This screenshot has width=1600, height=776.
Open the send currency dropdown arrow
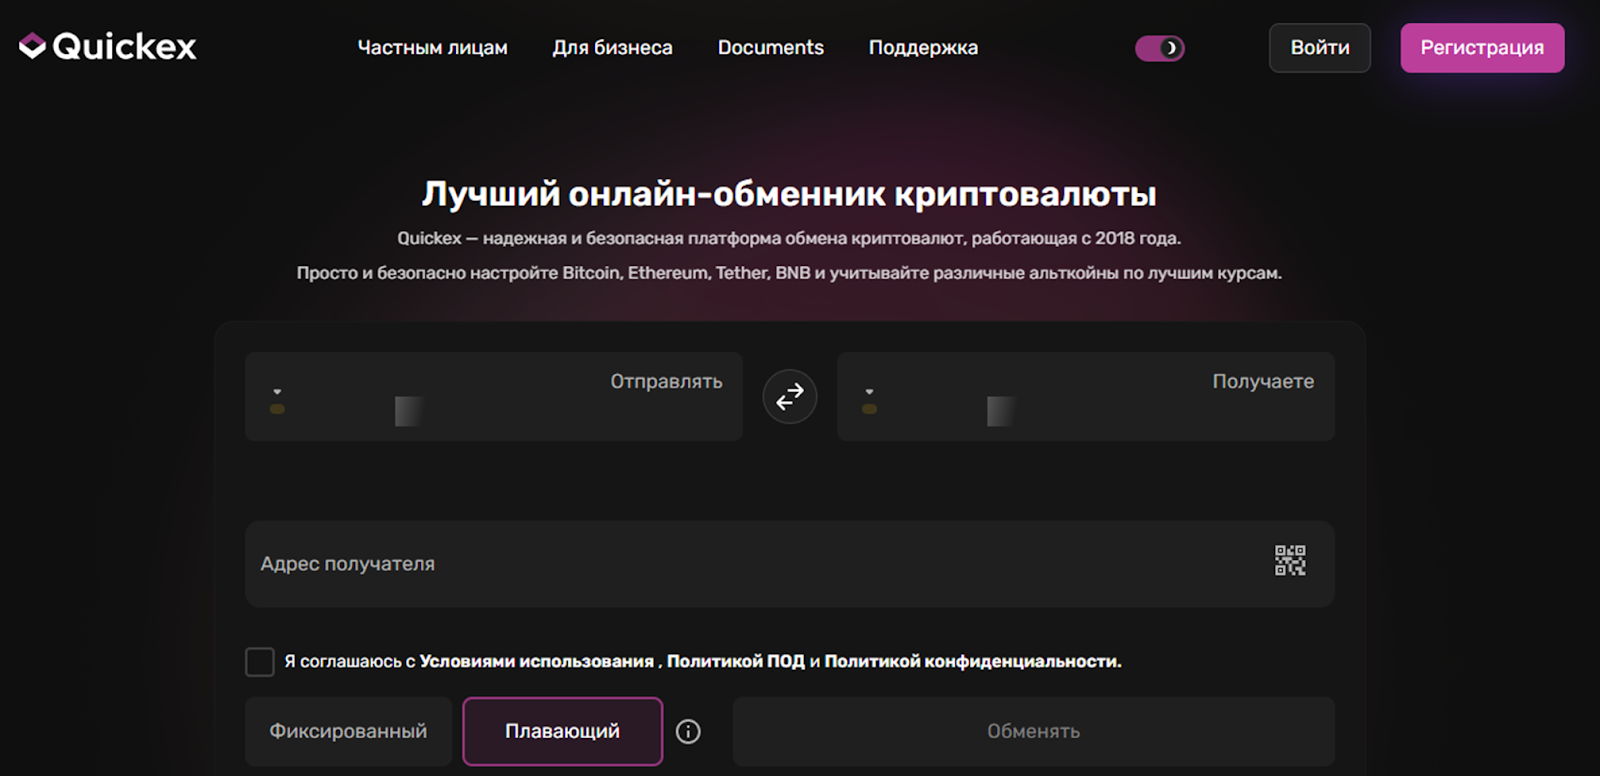[277, 391]
